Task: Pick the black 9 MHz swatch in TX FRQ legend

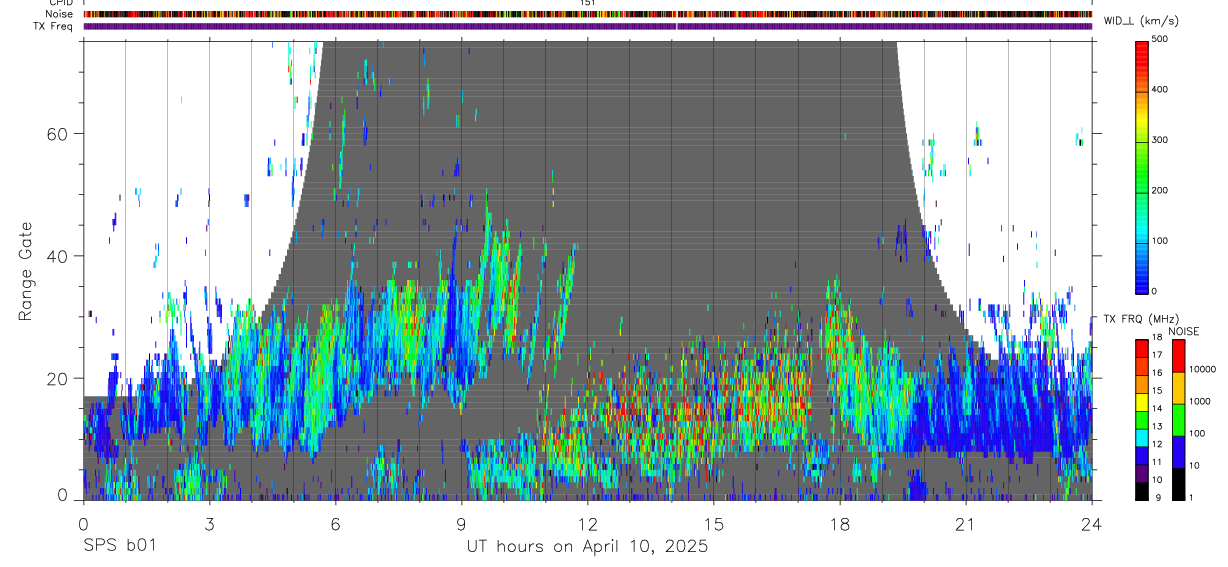Action: tap(1141, 491)
